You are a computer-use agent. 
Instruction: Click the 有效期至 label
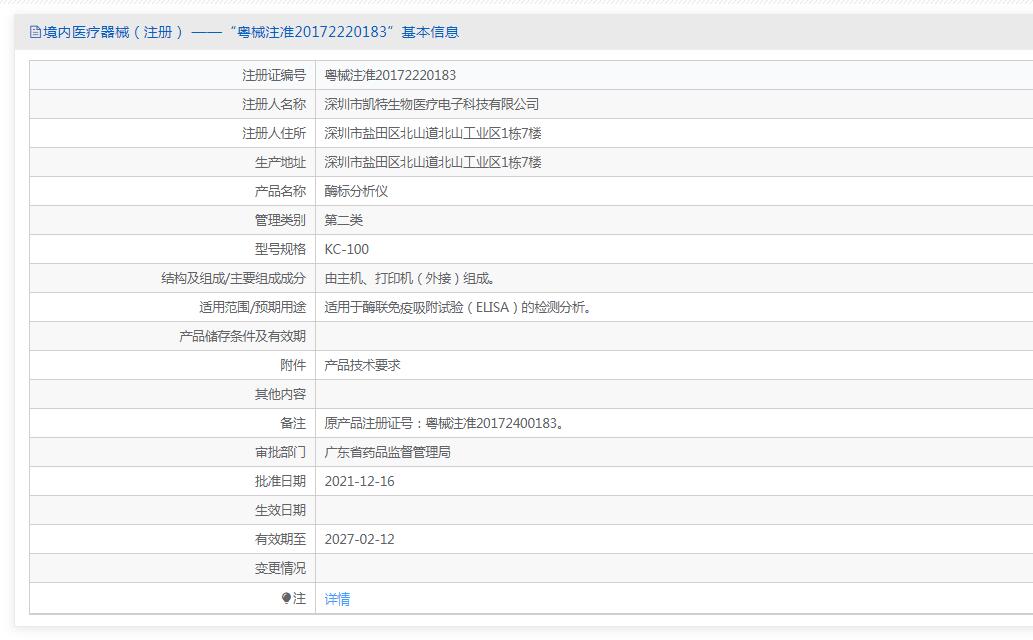click(x=281, y=539)
